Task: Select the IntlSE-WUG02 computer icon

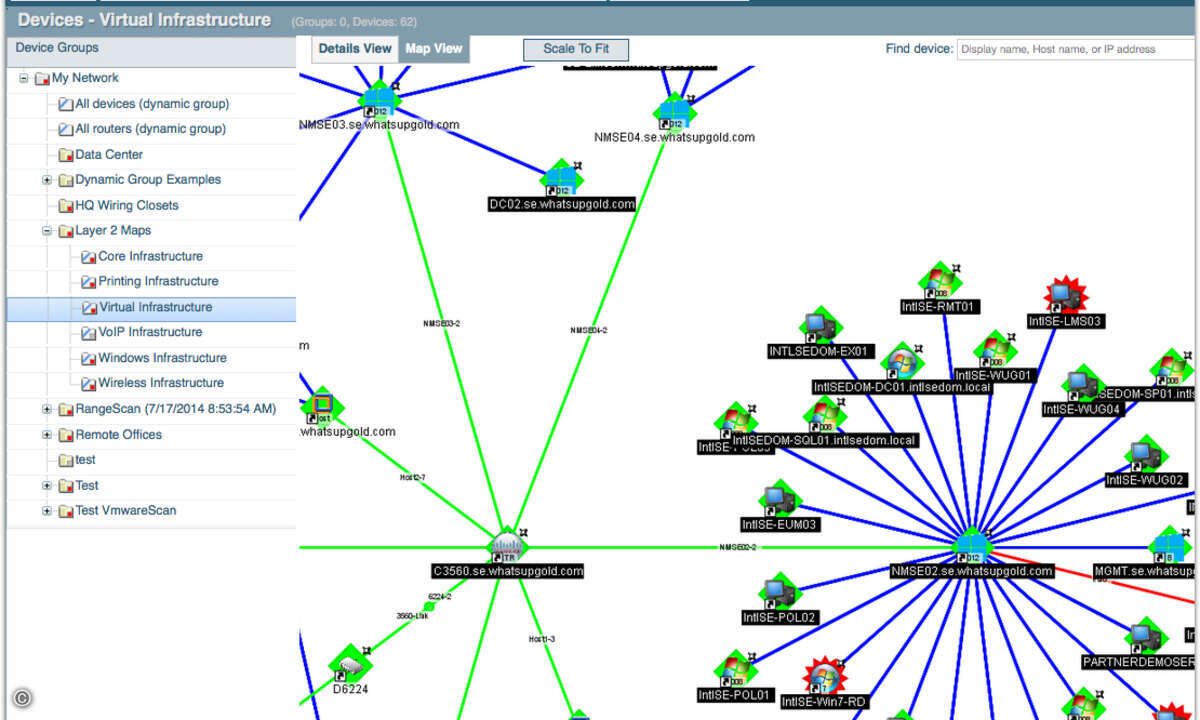Action: click(1145, 455)
